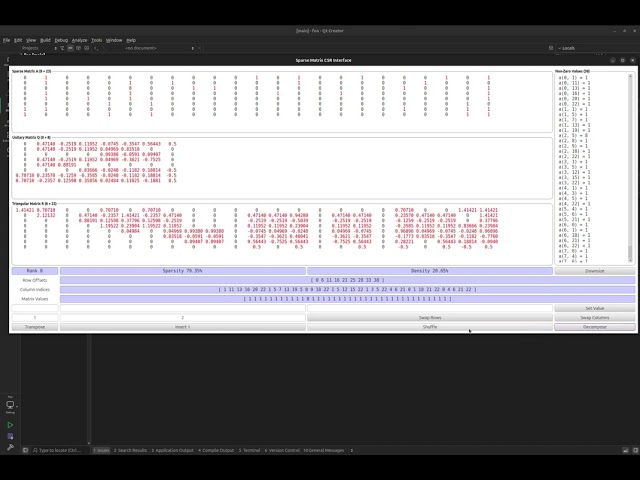The width and height of the screenshot is (640, 480).
Task: Open the Edit menu
Action: click(x=18, y=40)
